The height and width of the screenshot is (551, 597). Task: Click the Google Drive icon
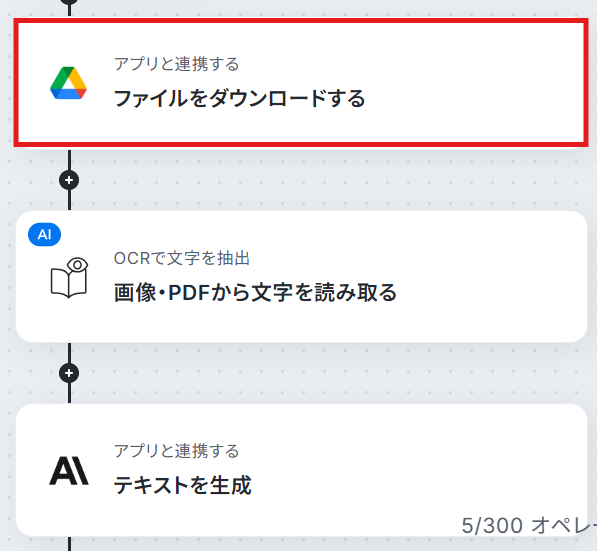[69, 83]
